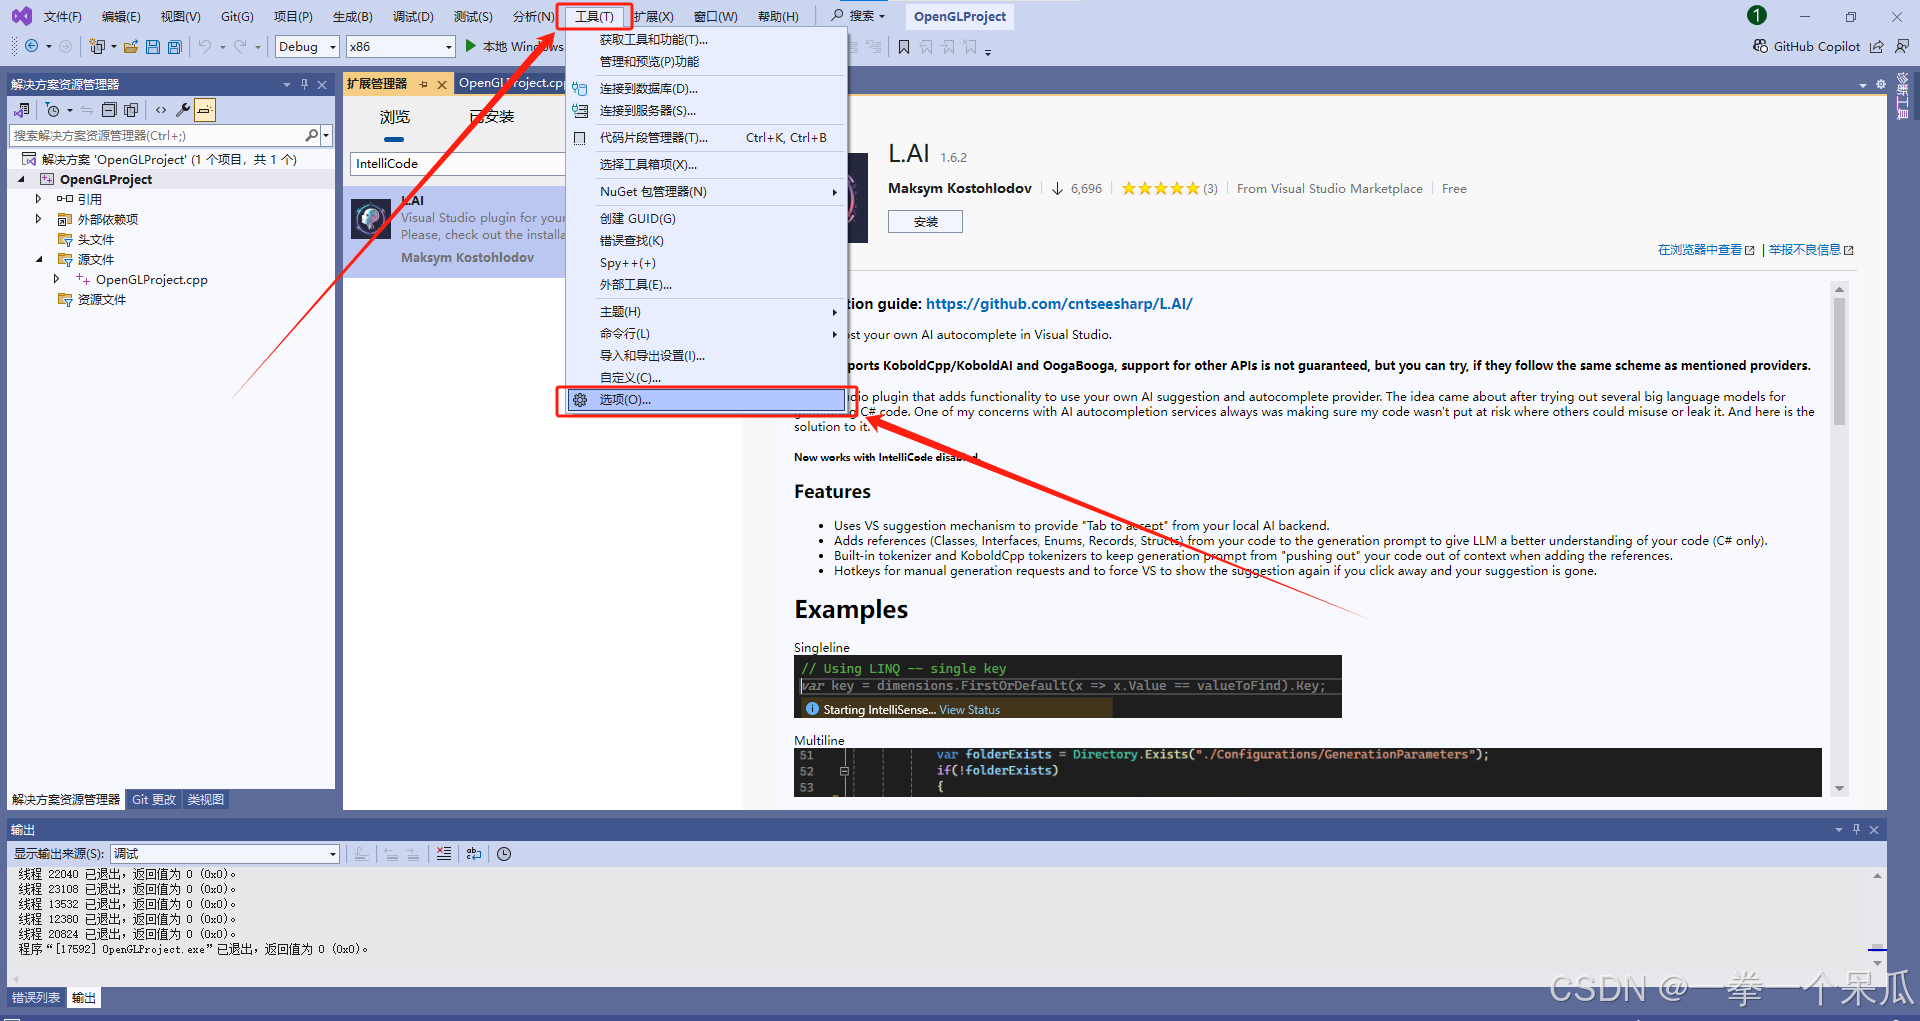Screen dimensions: 1920x1021
Task: Open the 主题(H) submenu
Action: pyautogui.click(x=706, y=312)
